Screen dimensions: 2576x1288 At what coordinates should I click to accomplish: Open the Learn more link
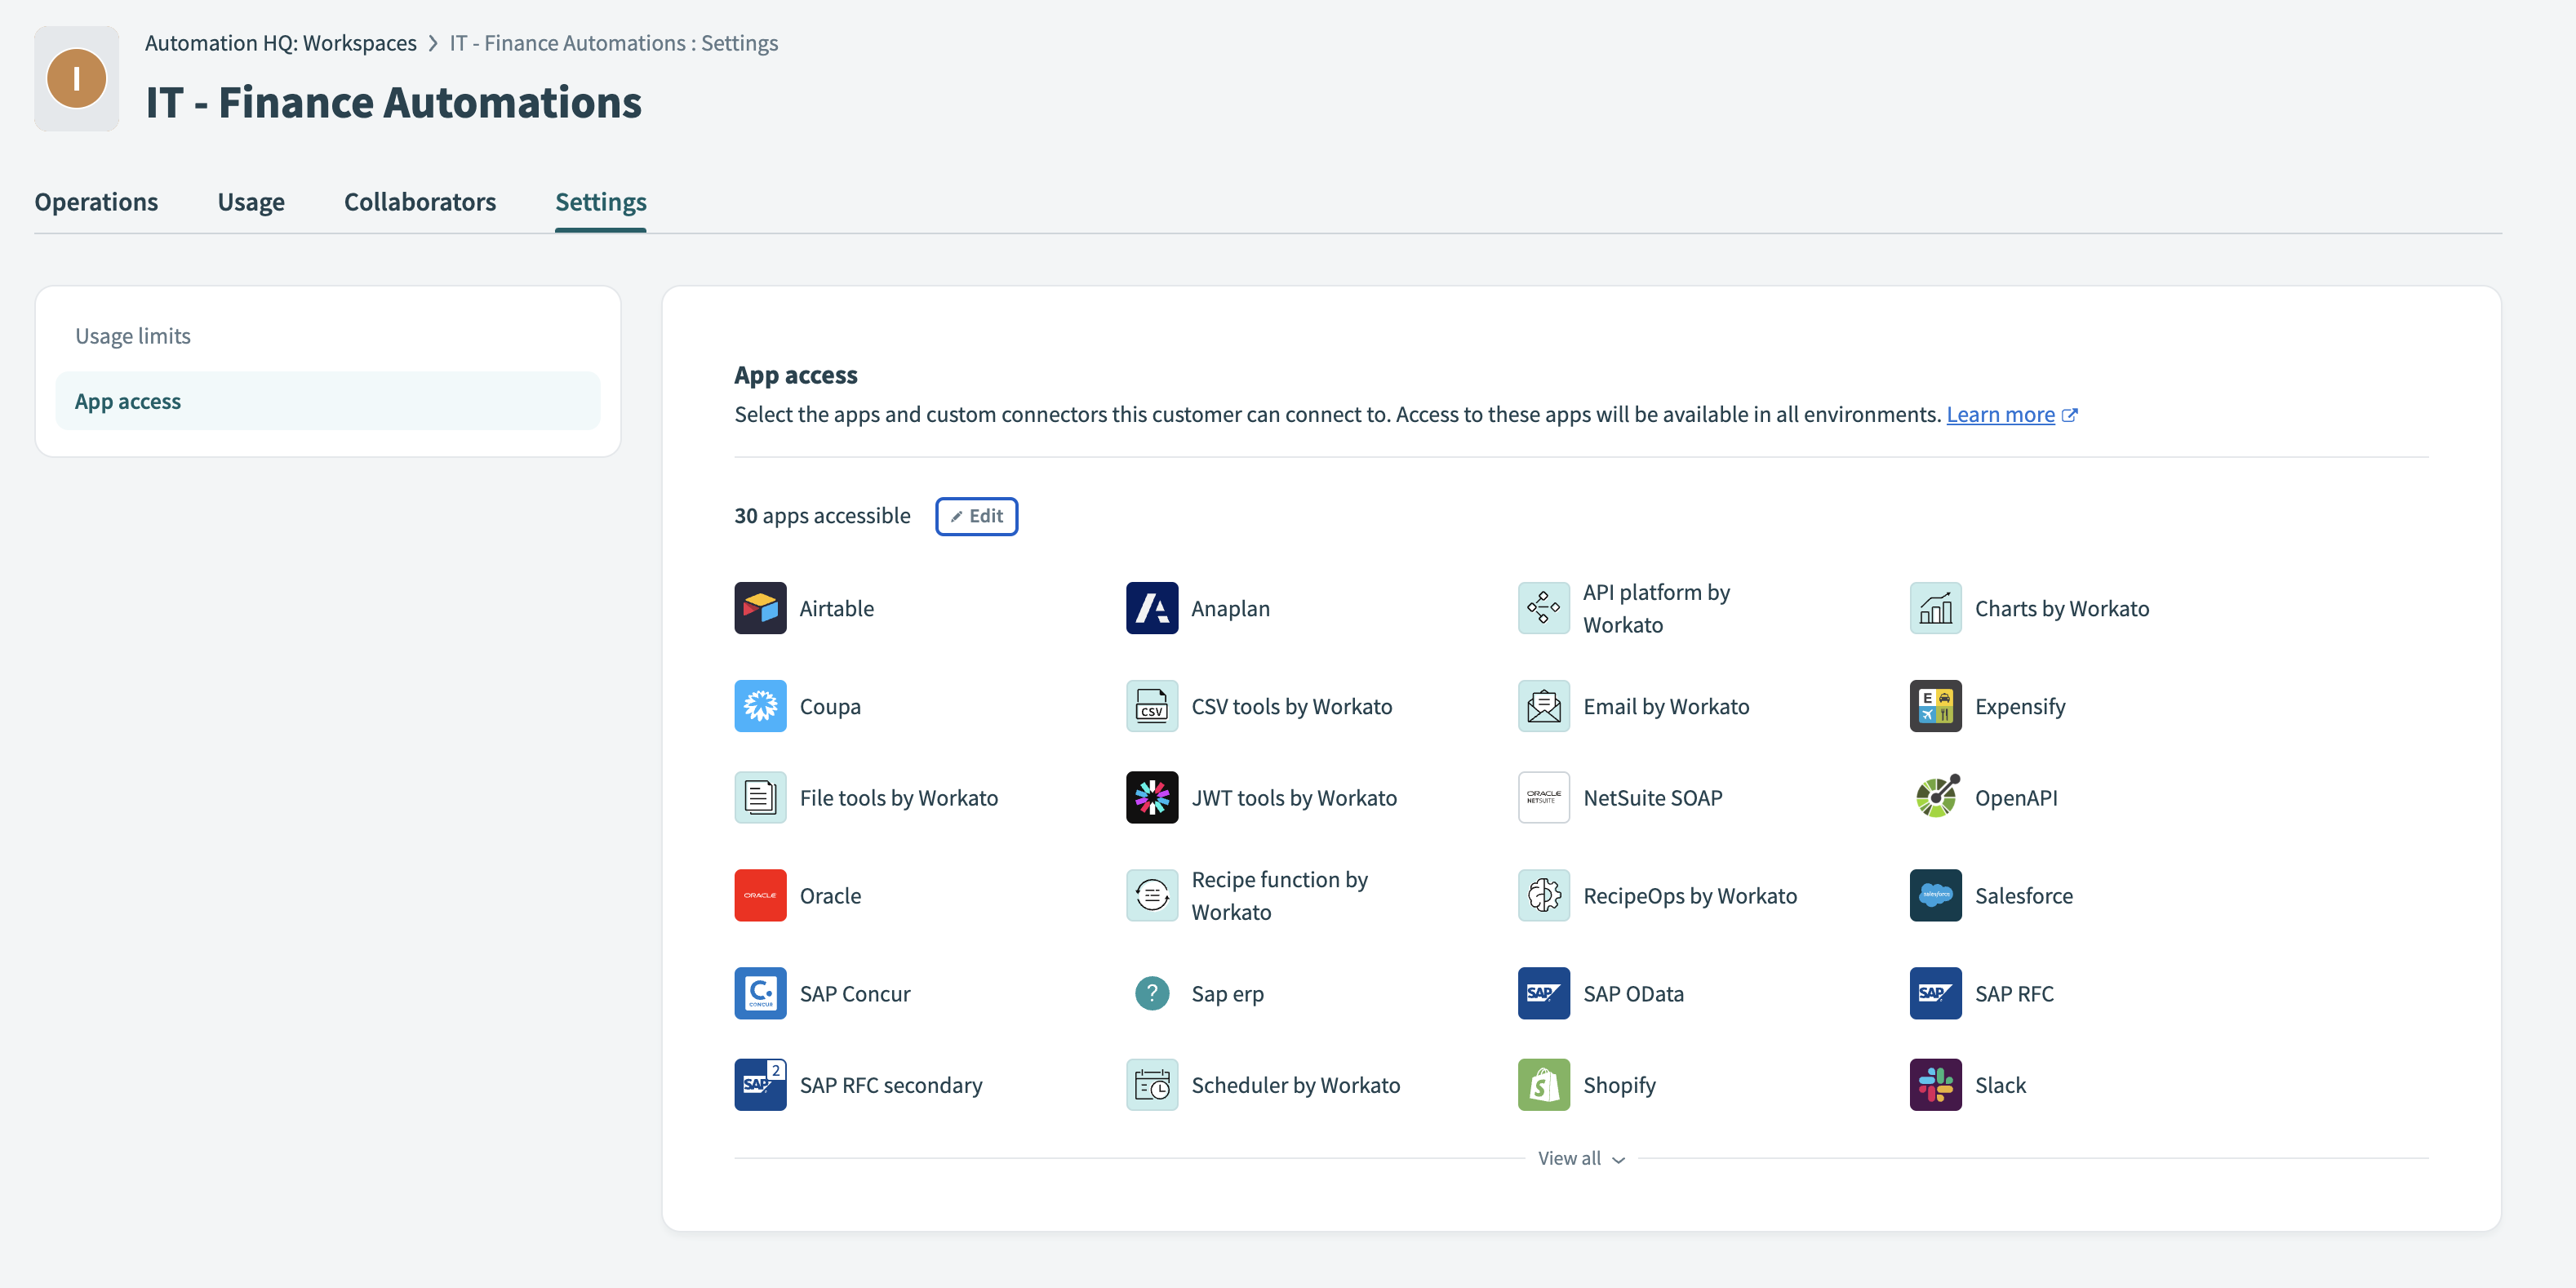(x=2000, y=414)
